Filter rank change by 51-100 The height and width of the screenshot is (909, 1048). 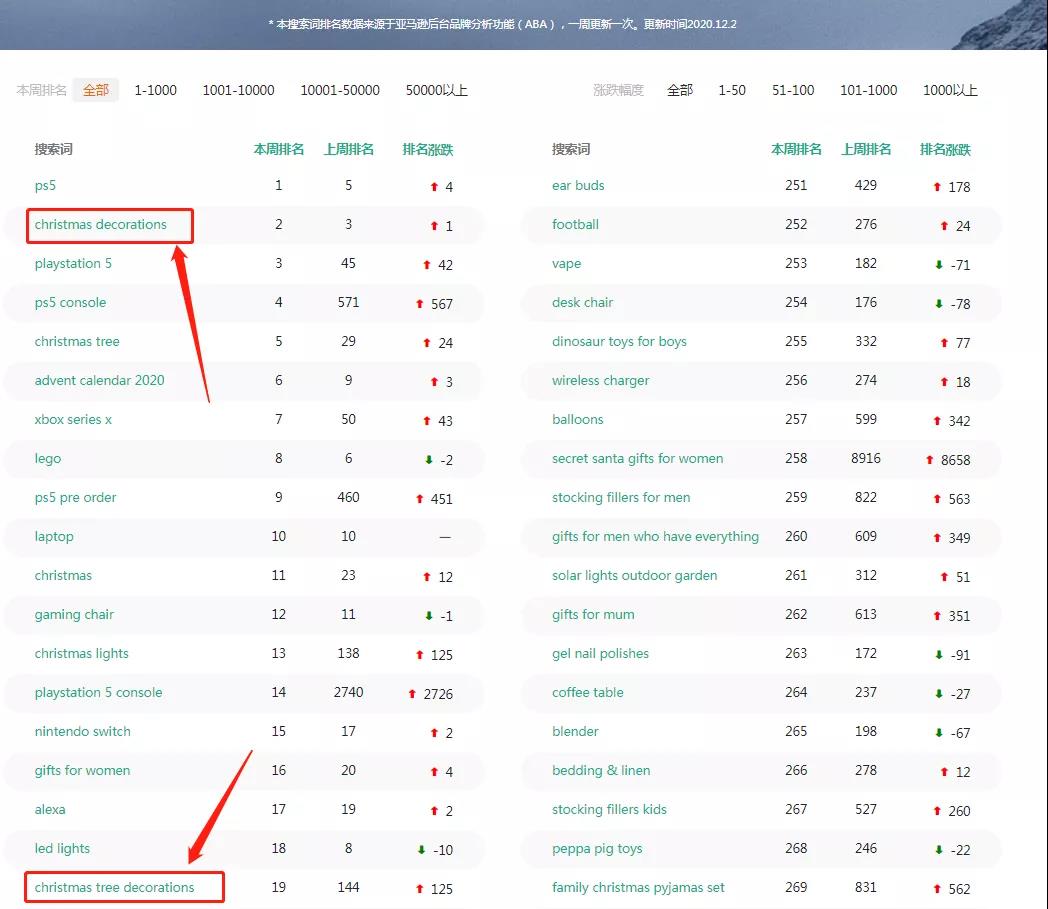click(793, 90)
